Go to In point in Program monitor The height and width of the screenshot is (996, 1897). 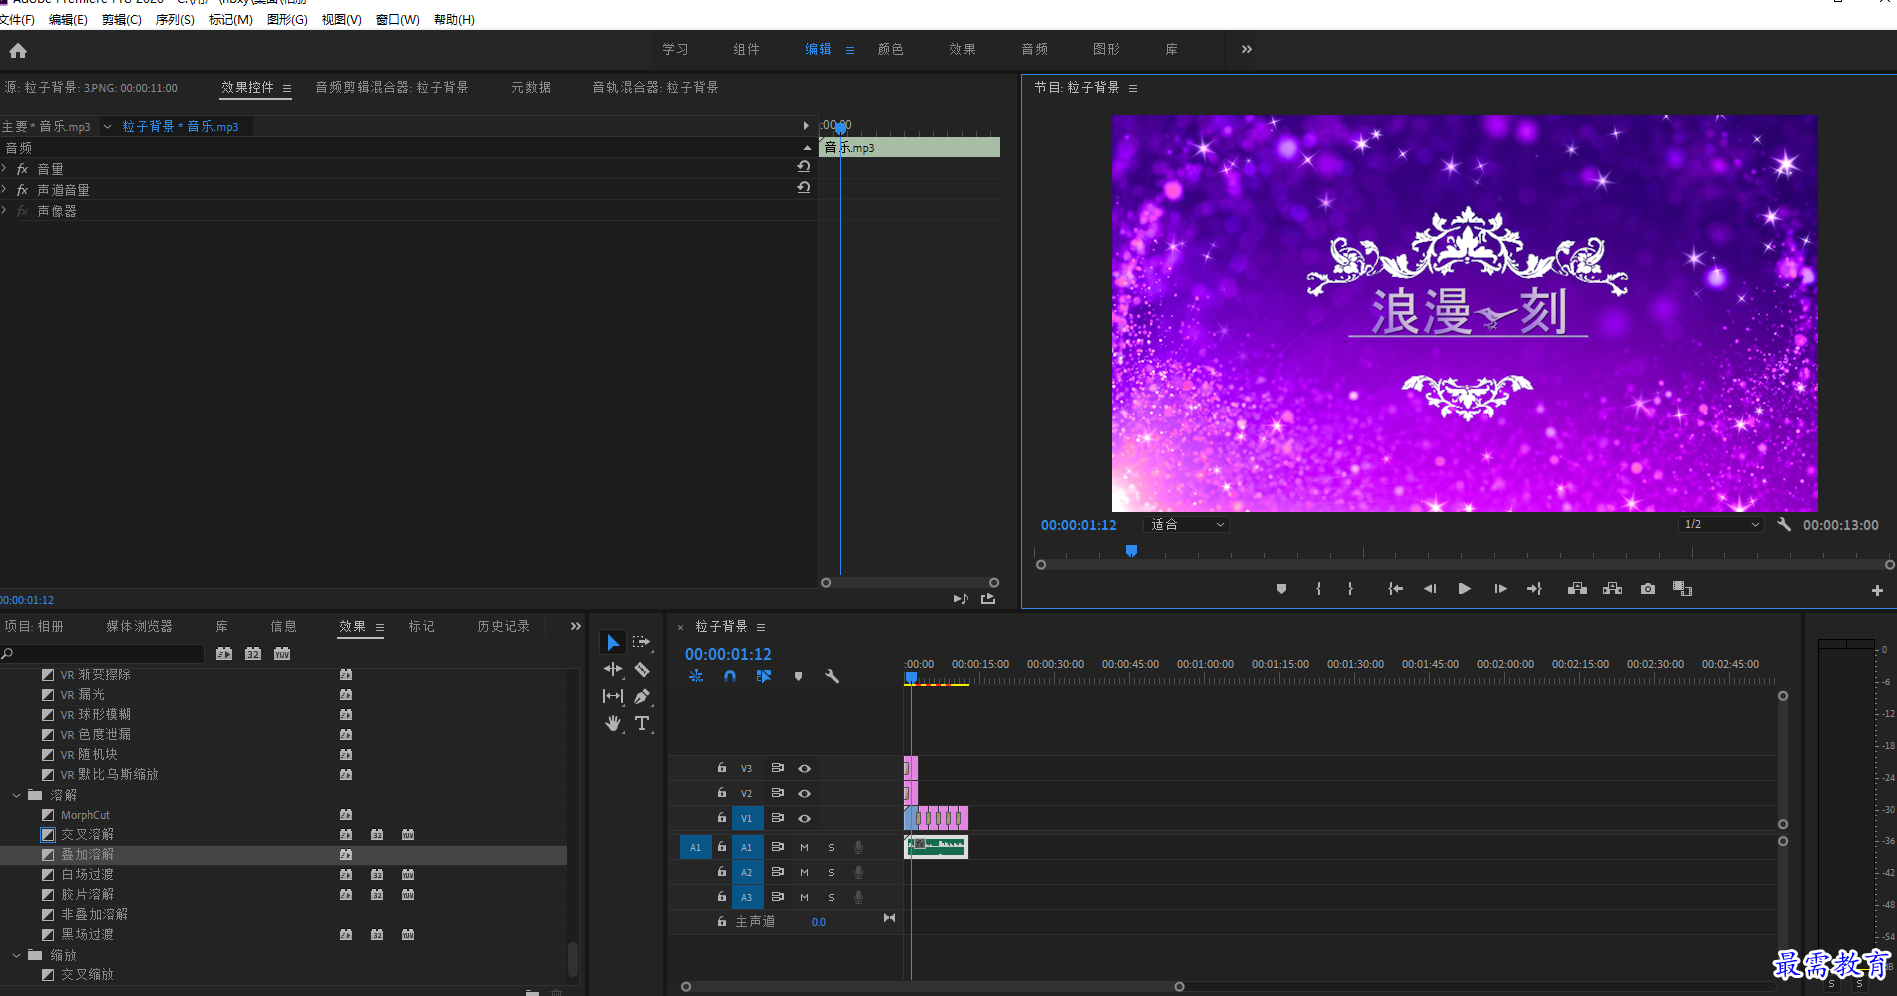click(x=1395, y=589)
